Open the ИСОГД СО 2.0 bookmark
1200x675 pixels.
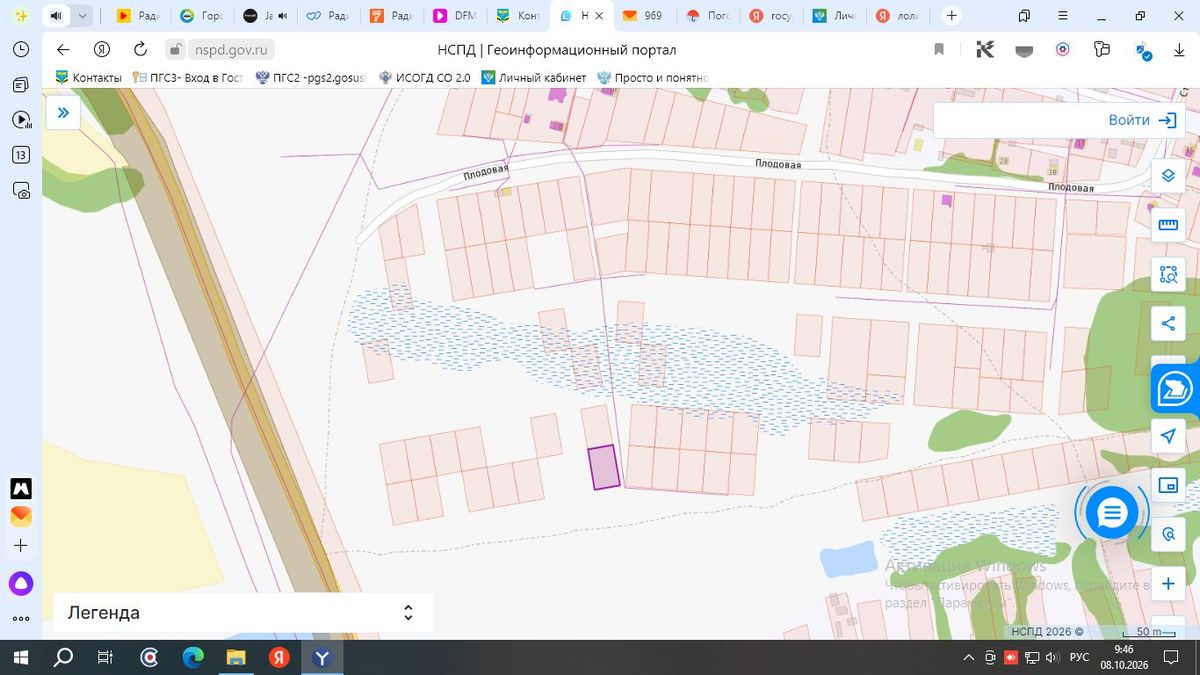425,78
